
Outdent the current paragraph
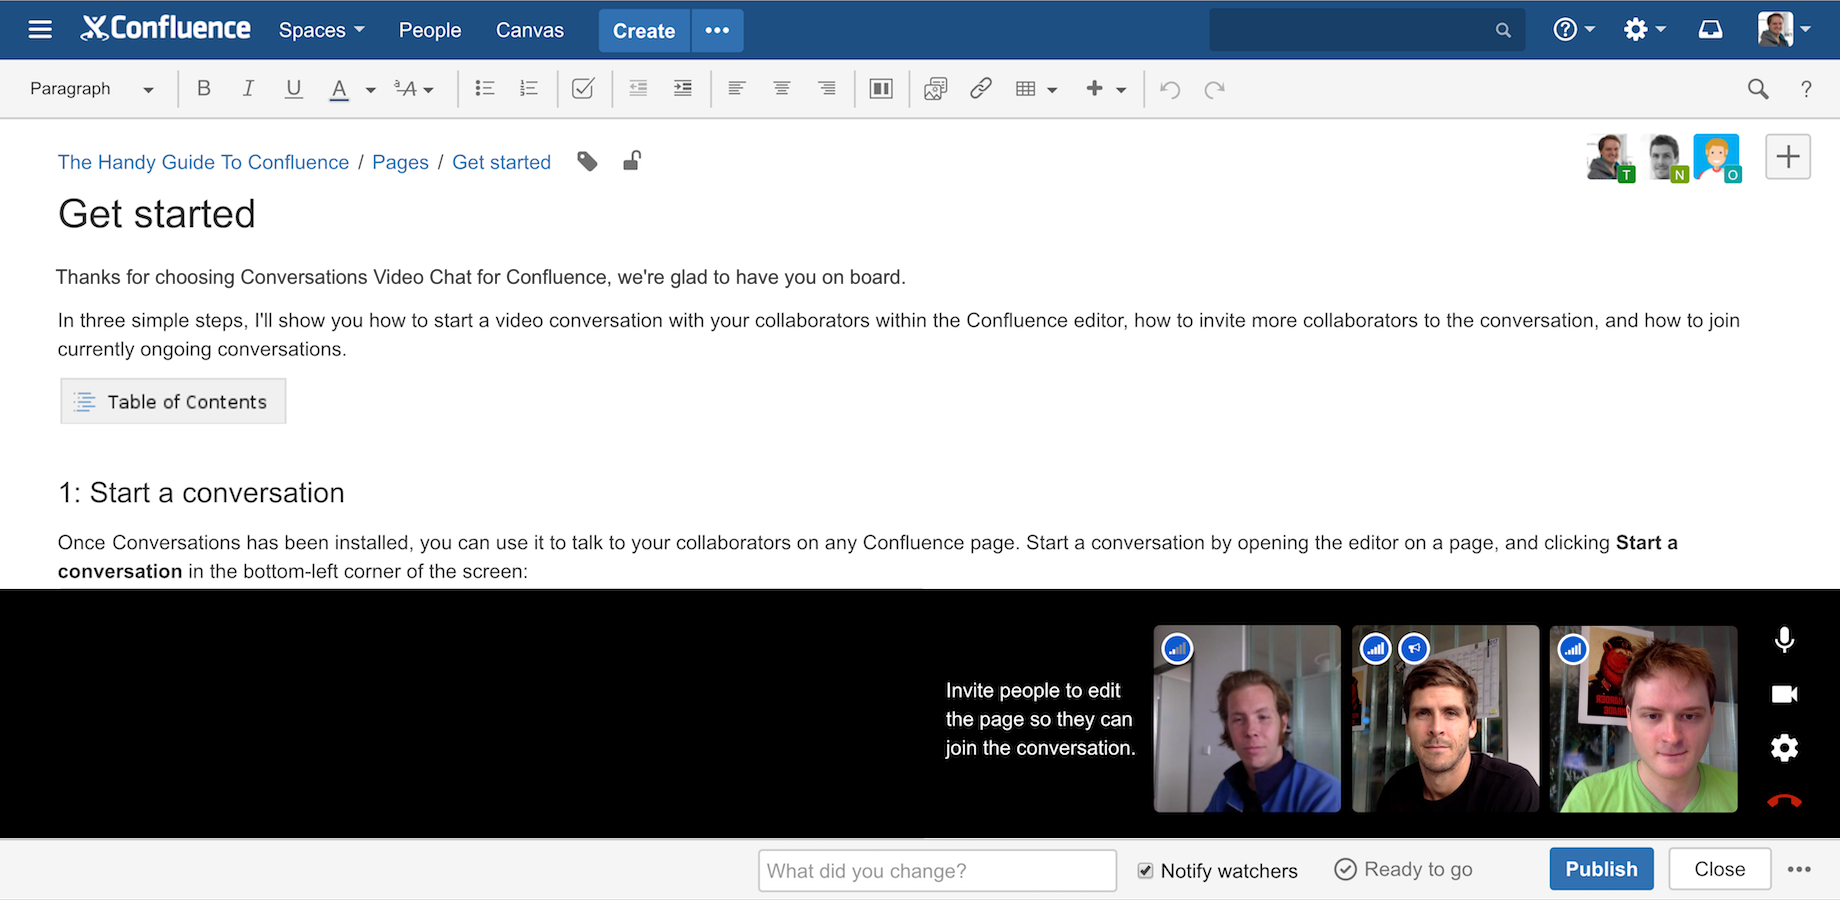(638, 89)
